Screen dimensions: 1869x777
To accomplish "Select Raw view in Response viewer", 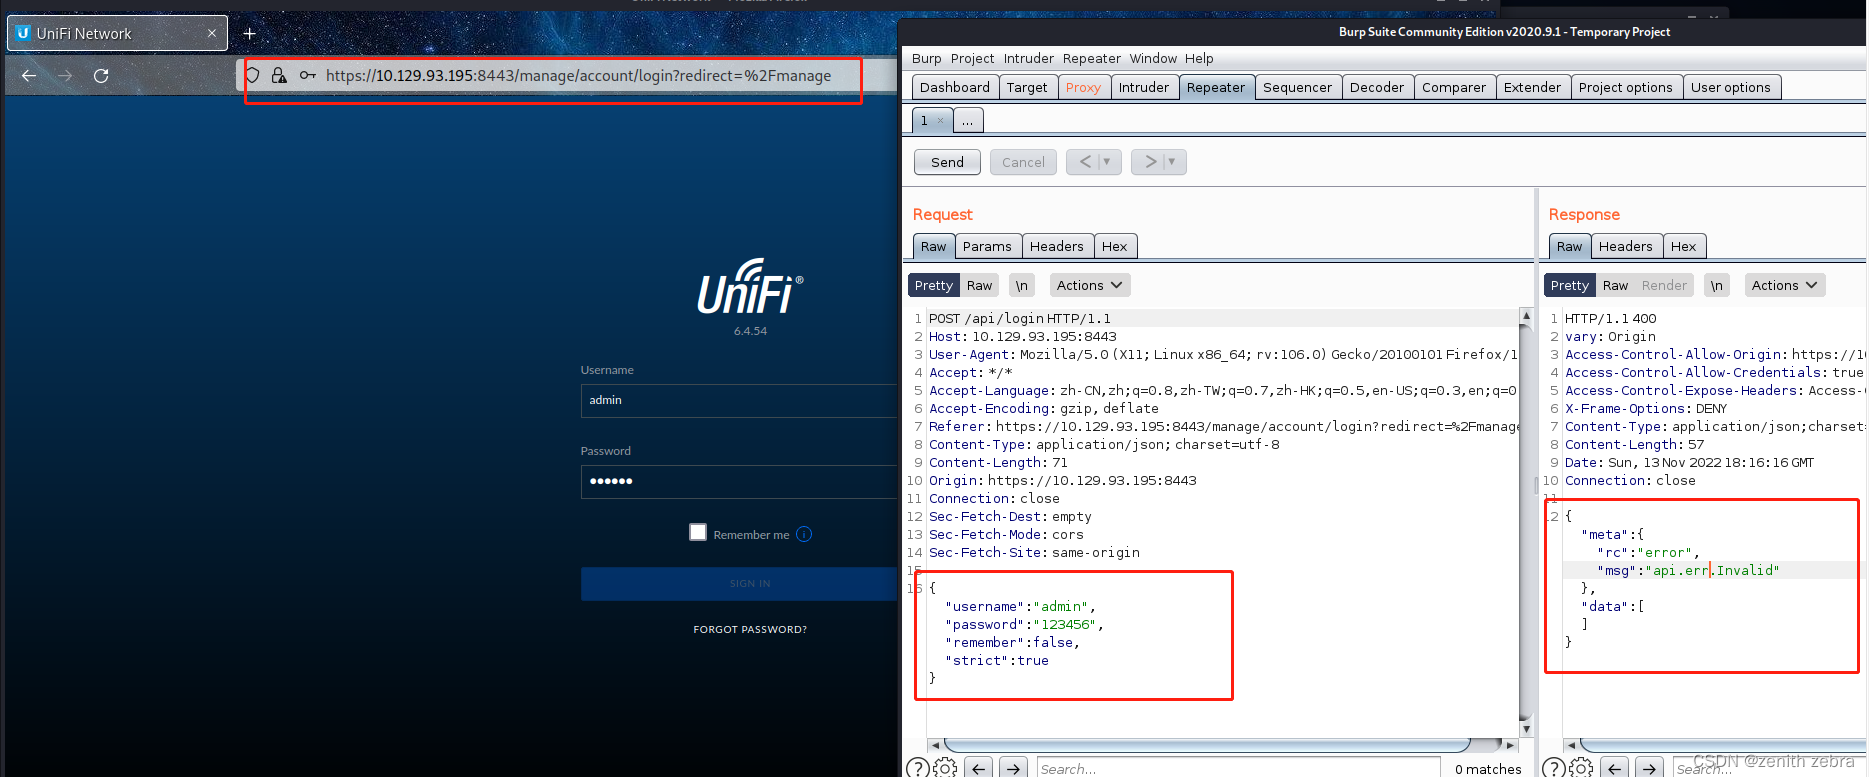I will coord(1615,286).
